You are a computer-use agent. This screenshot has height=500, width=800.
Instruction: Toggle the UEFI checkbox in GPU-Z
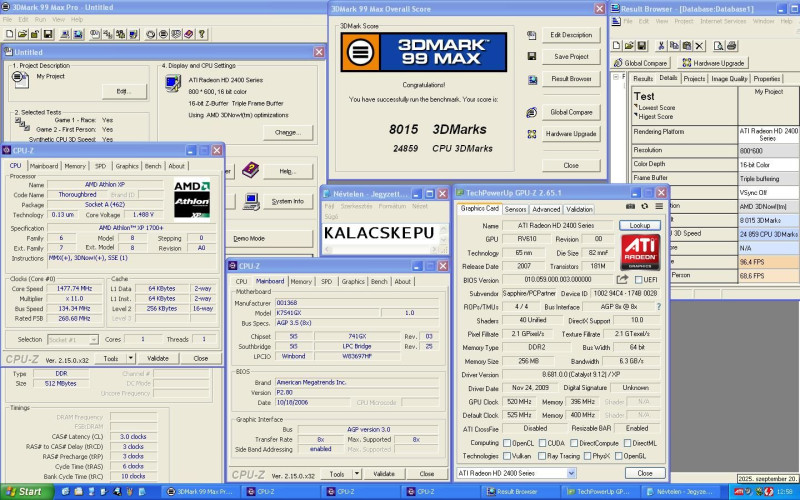(x=638, y=280)
